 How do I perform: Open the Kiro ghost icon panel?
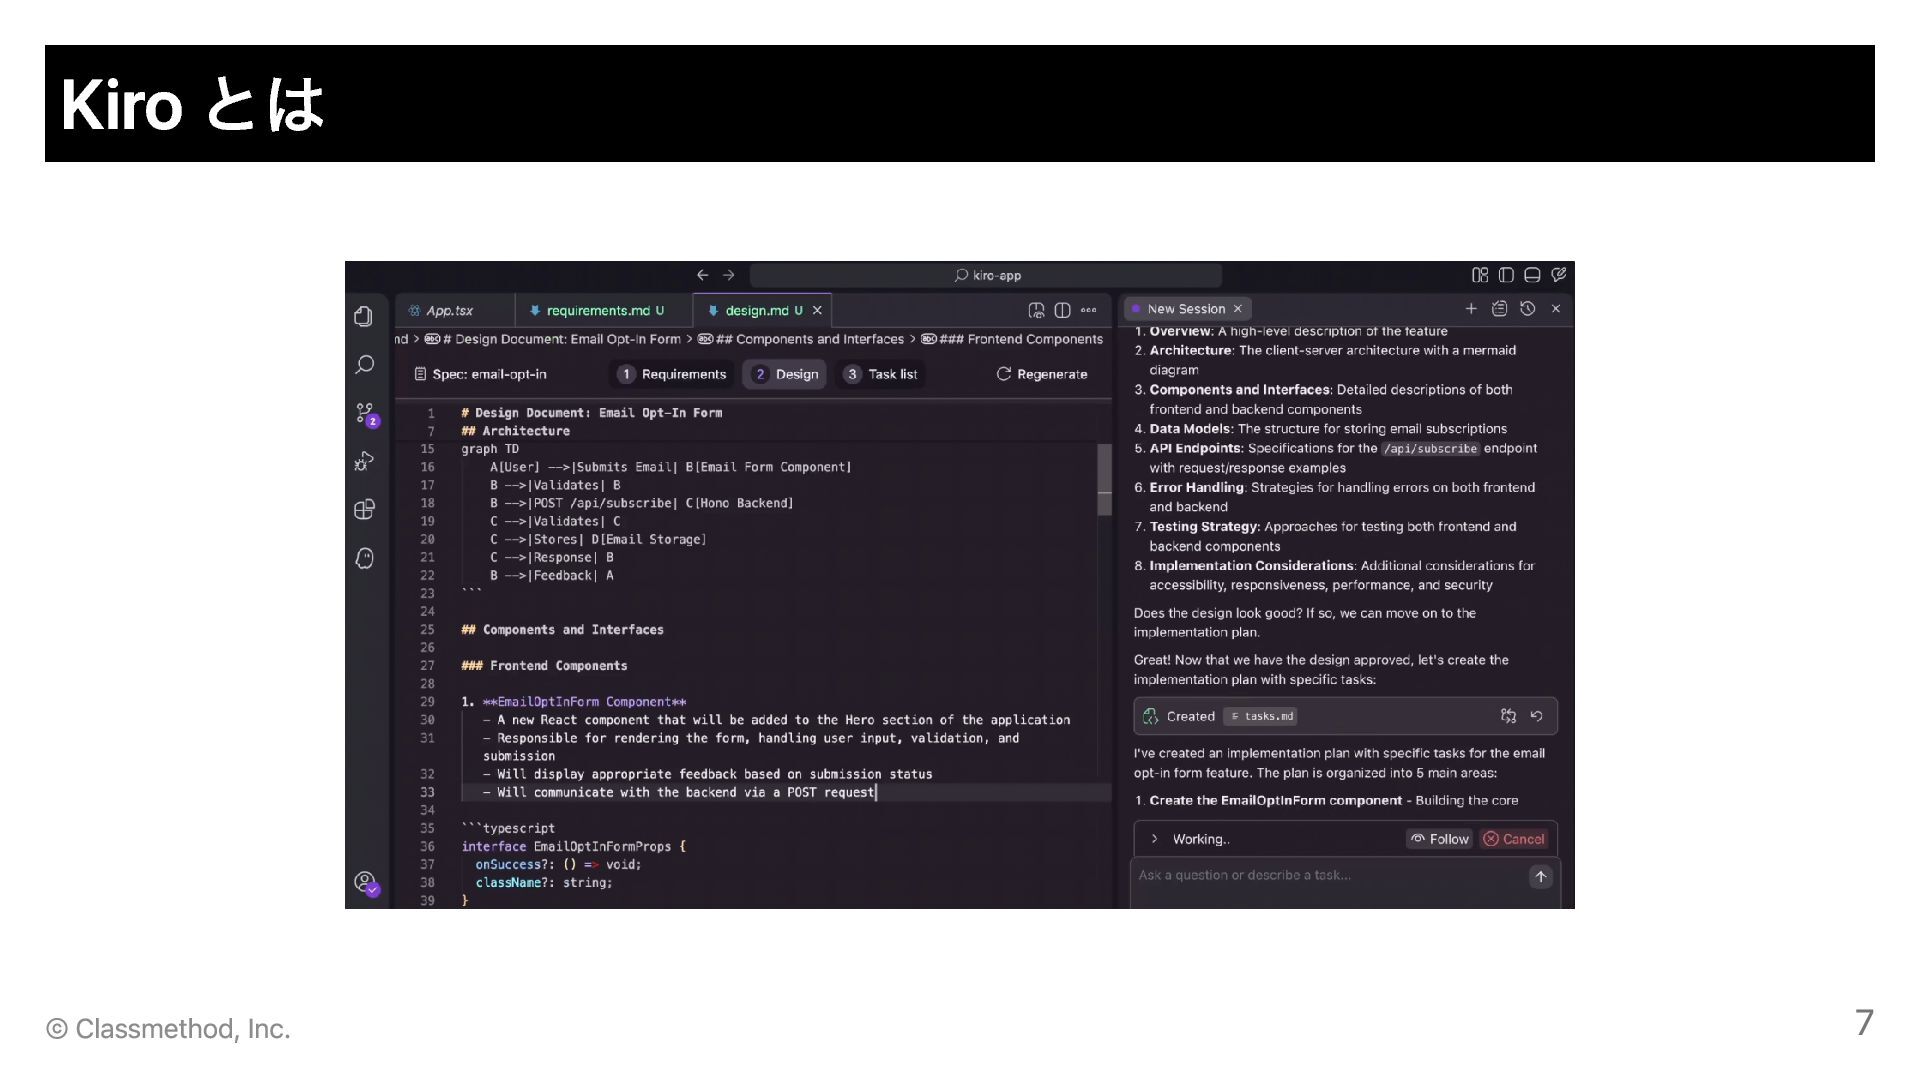click(x=364, y=558)
